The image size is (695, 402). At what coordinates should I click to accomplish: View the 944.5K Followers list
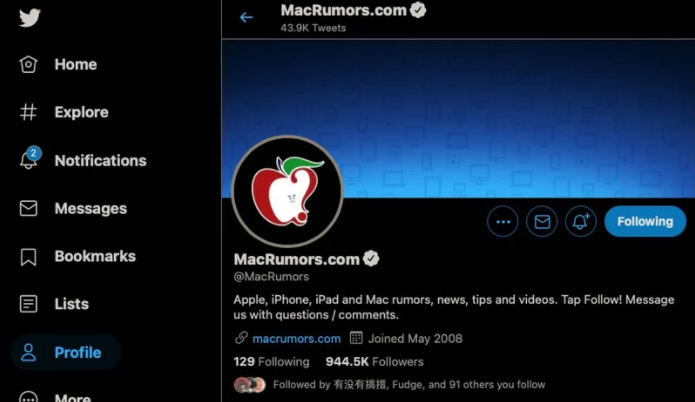click(x=375, y=362)
